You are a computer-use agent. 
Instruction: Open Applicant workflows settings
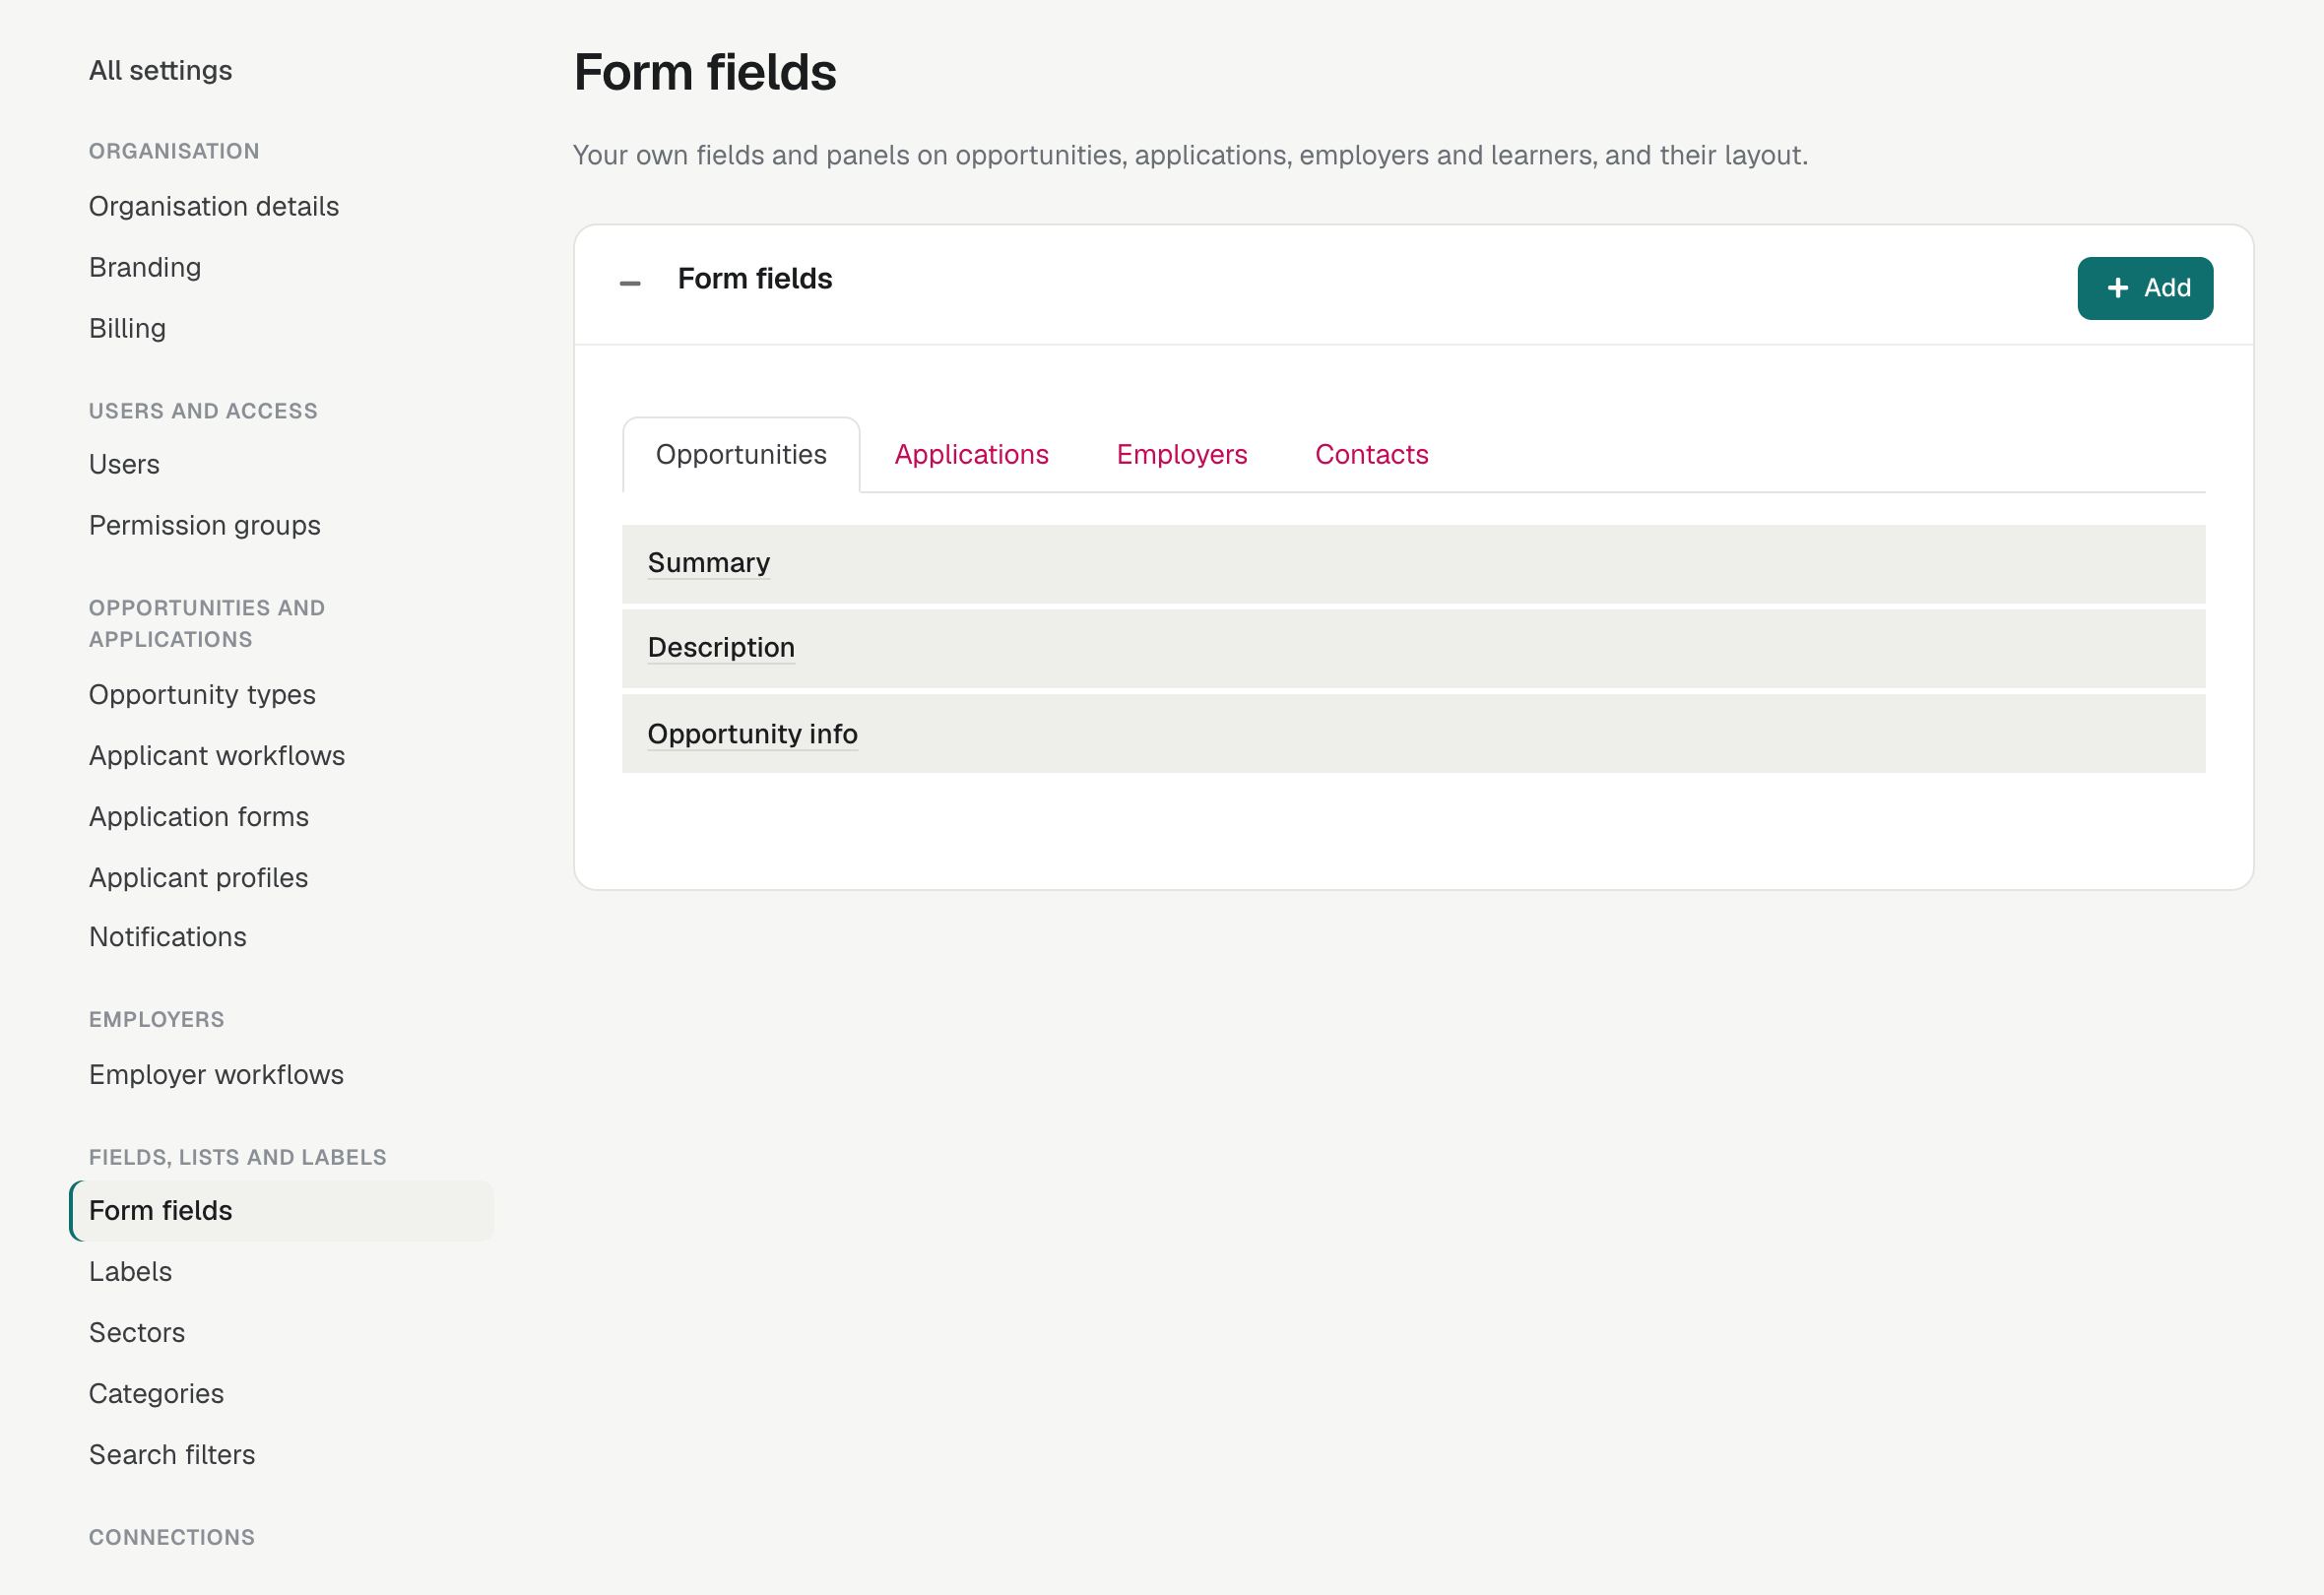(217, 755)
